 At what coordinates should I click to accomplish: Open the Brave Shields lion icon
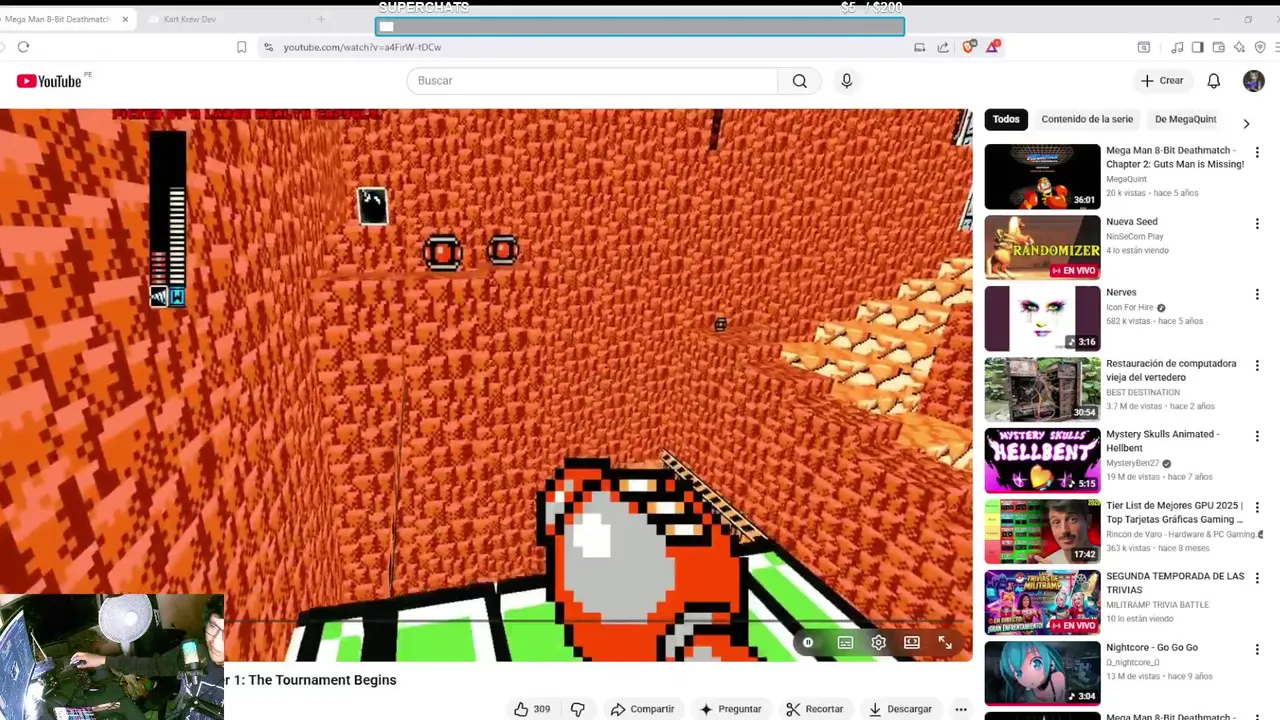point(968,47)
